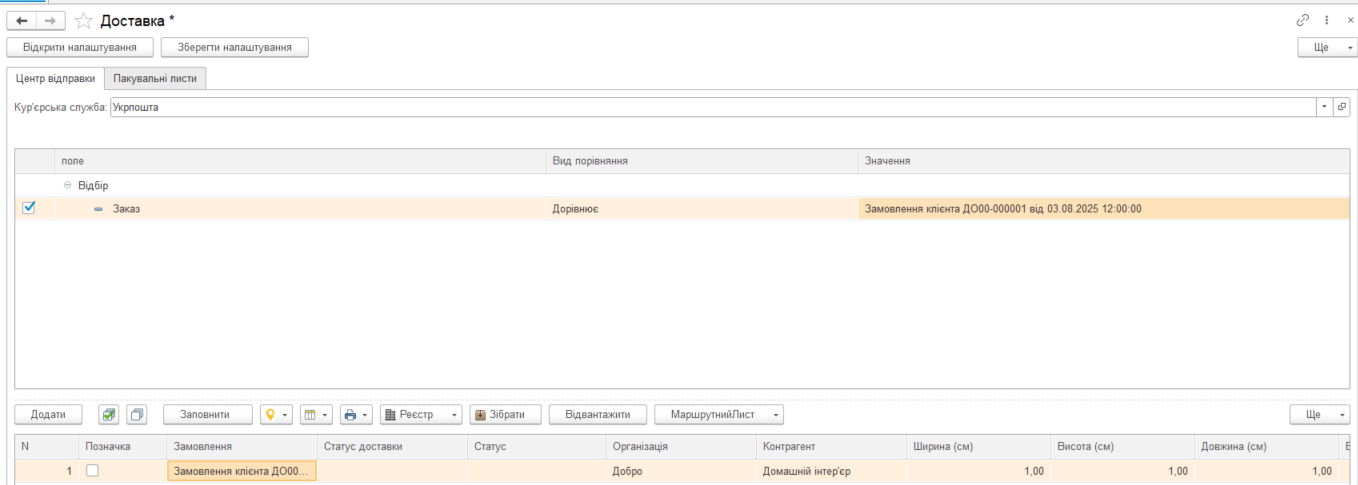Screen dimensions: 1358x485
Task: Uncheck all rows icon button
Action: [137, 414]
